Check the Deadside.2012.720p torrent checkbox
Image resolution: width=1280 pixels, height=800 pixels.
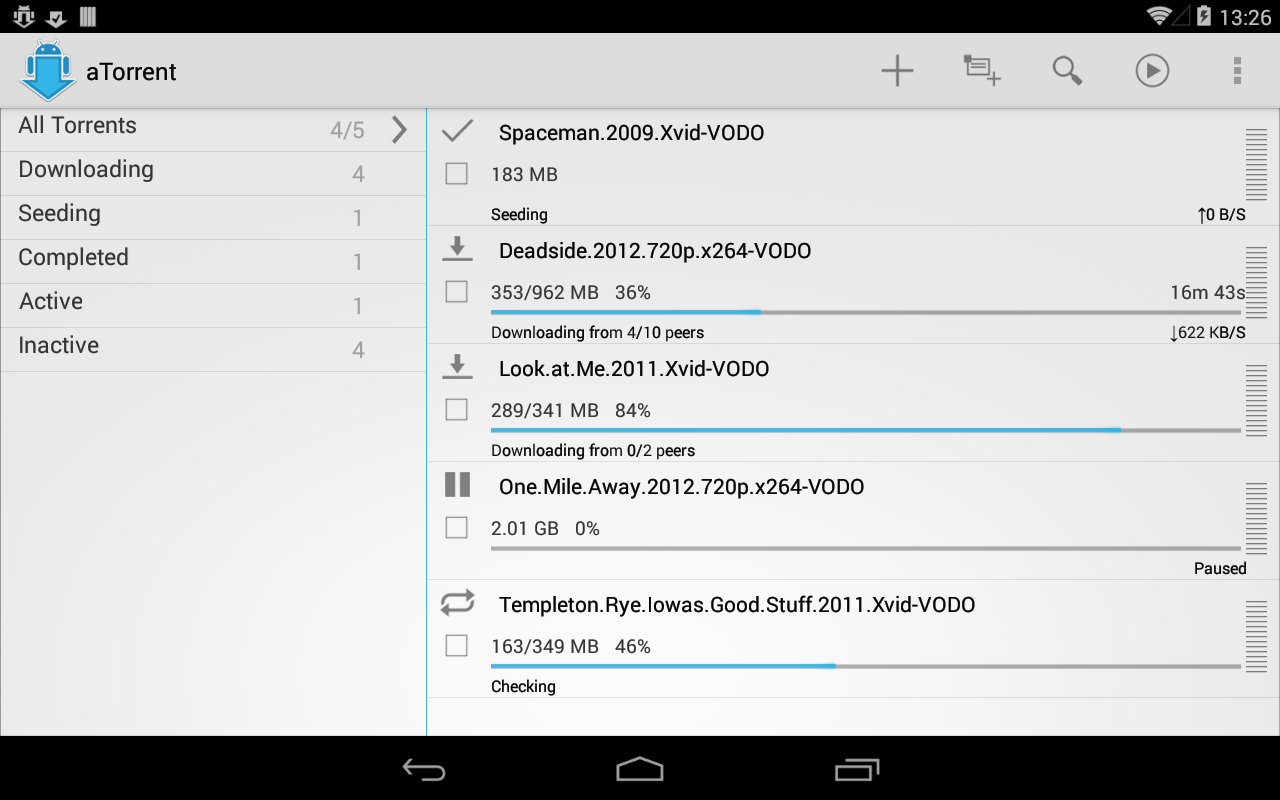coord(456,291)
